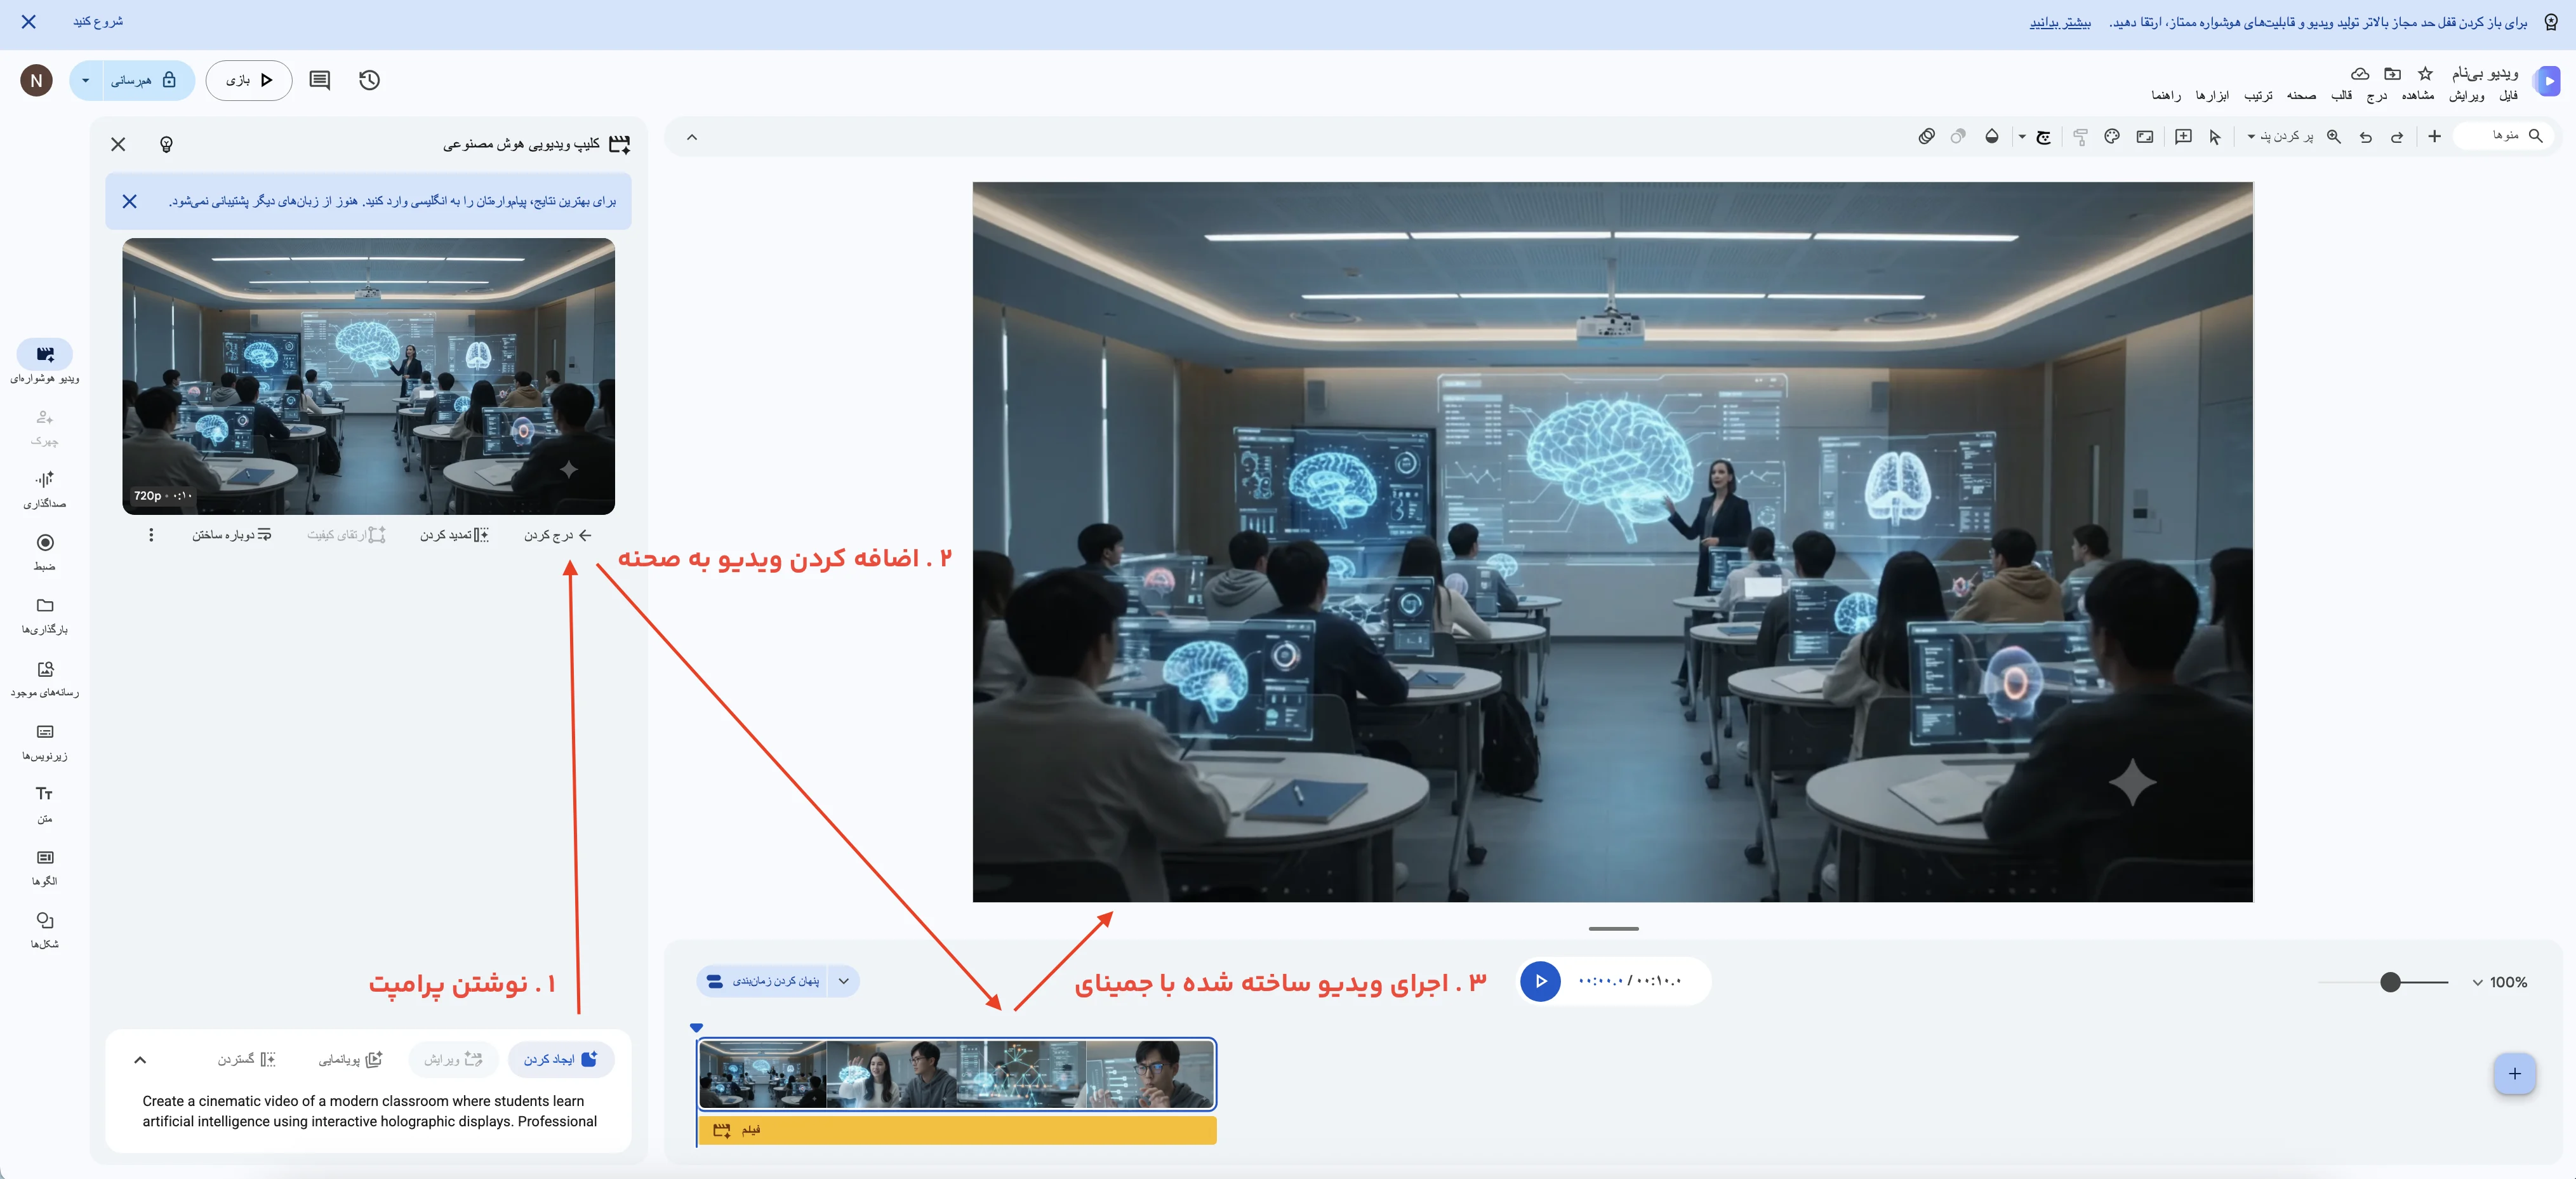The height and width of the screenshot is (1179, 2576).
Task: Open stock media (رسانه‌های موجود) in sidebar
Action: pyautogui.click(x=45, y=678)
